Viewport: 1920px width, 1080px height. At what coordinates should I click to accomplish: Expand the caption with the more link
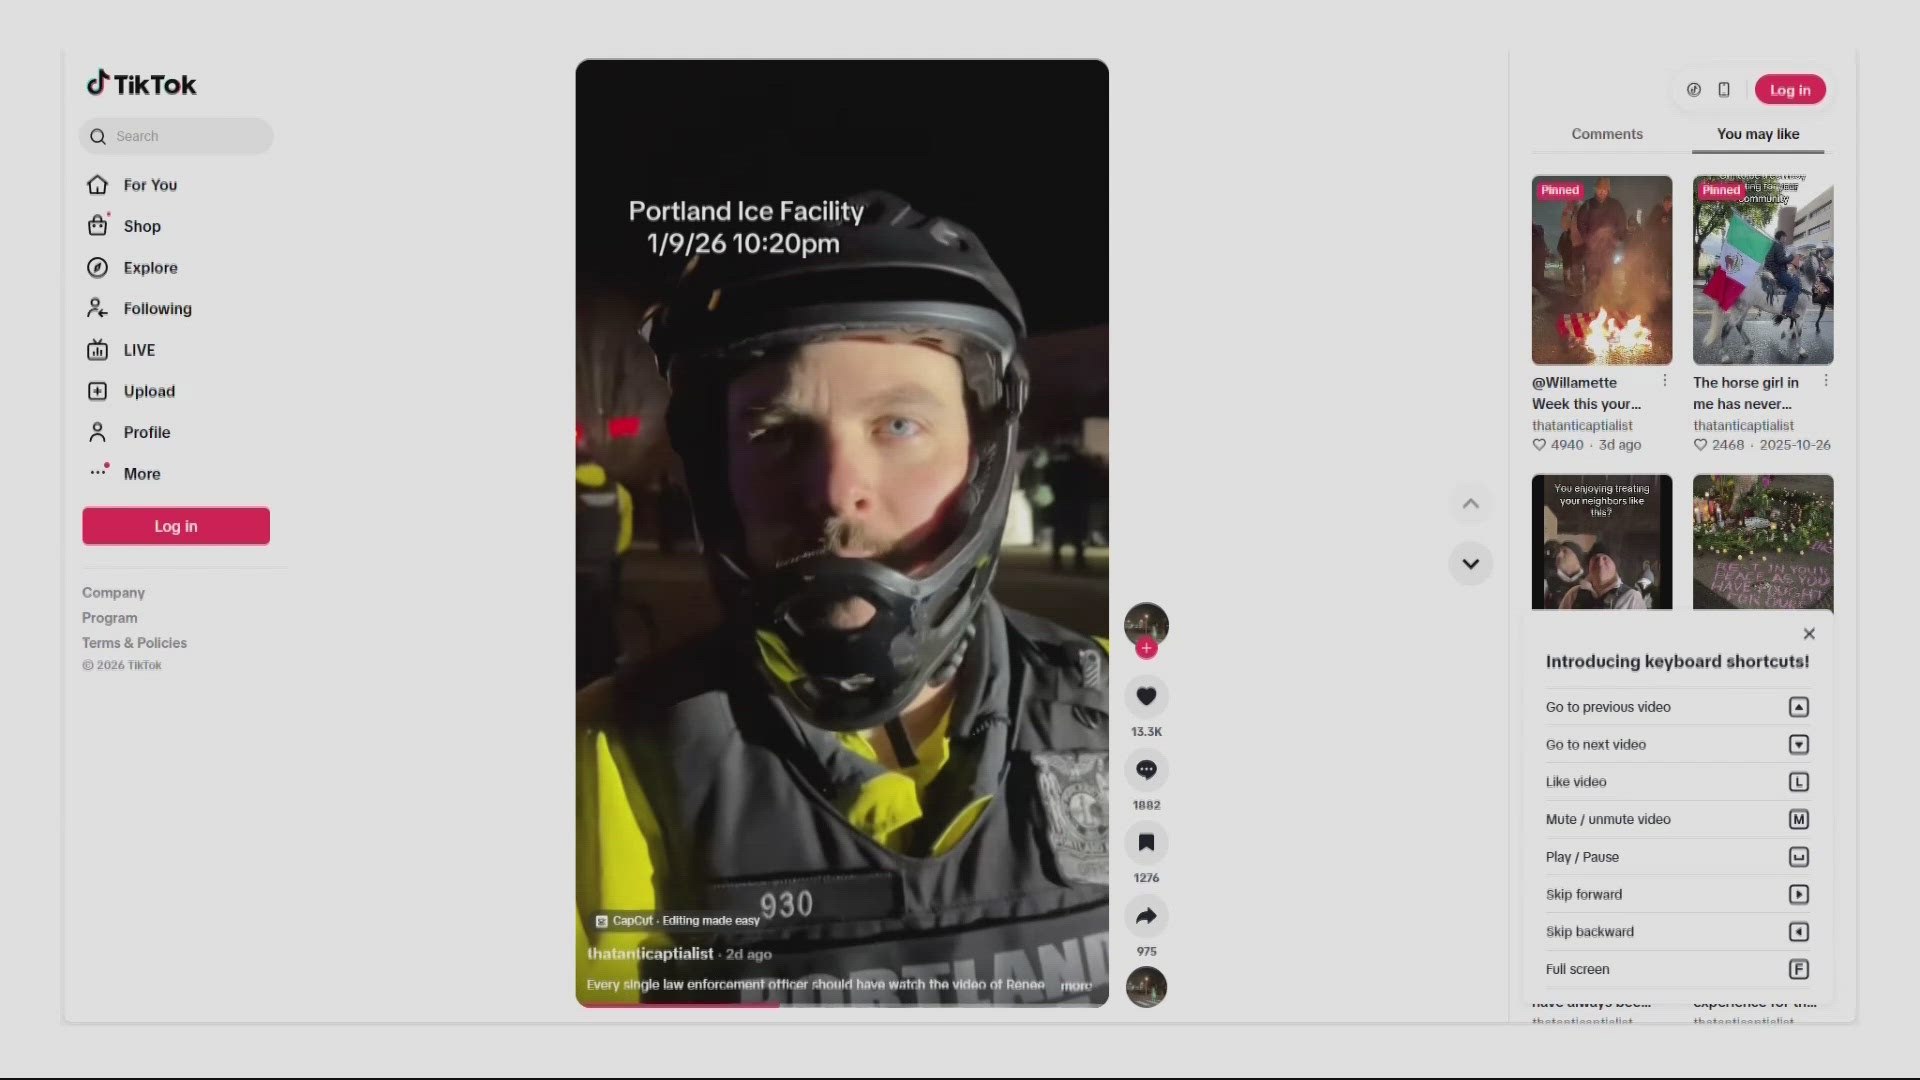tap(1076, 986)
